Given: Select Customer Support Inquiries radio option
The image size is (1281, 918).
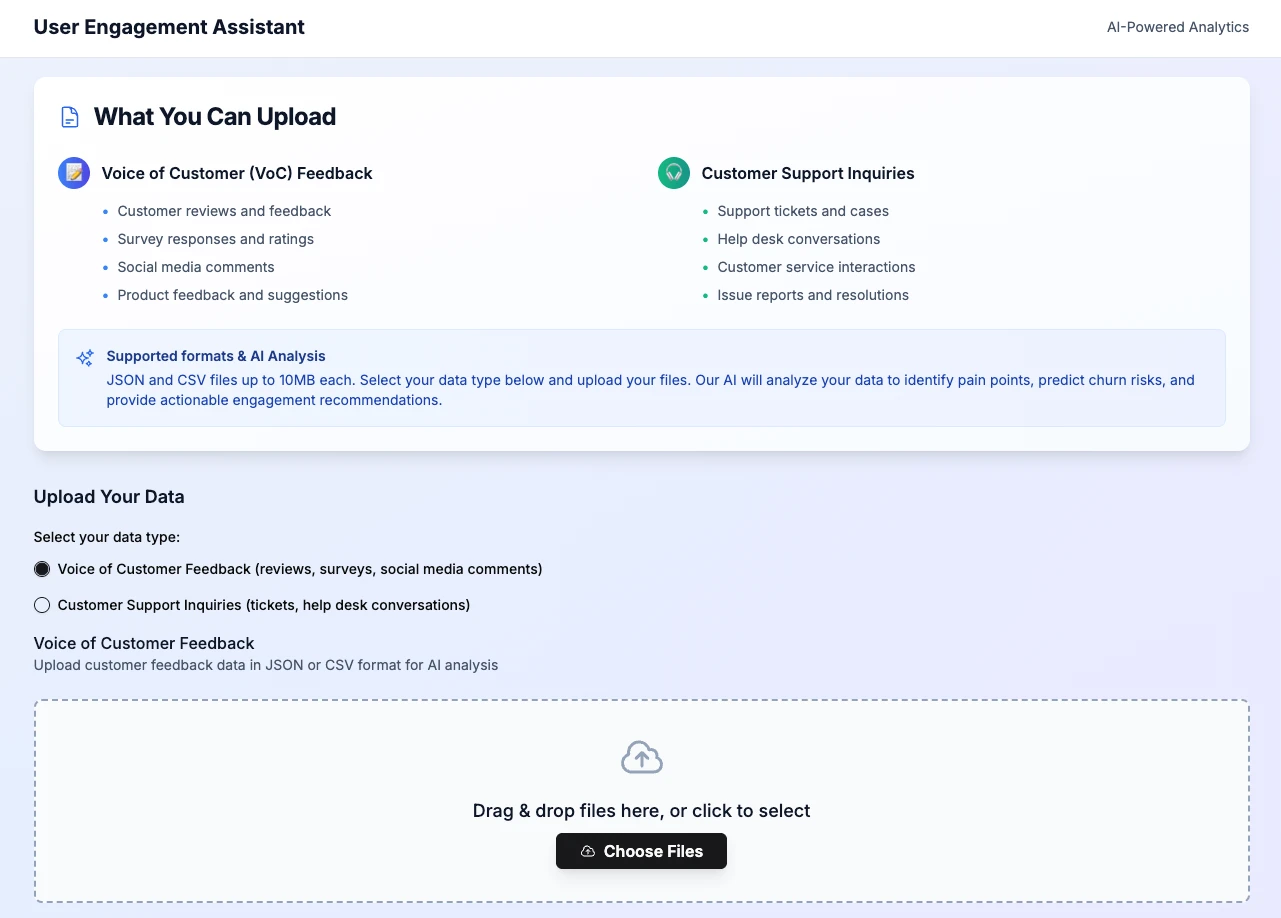Looking at the screenshot, I should point(42,605).
